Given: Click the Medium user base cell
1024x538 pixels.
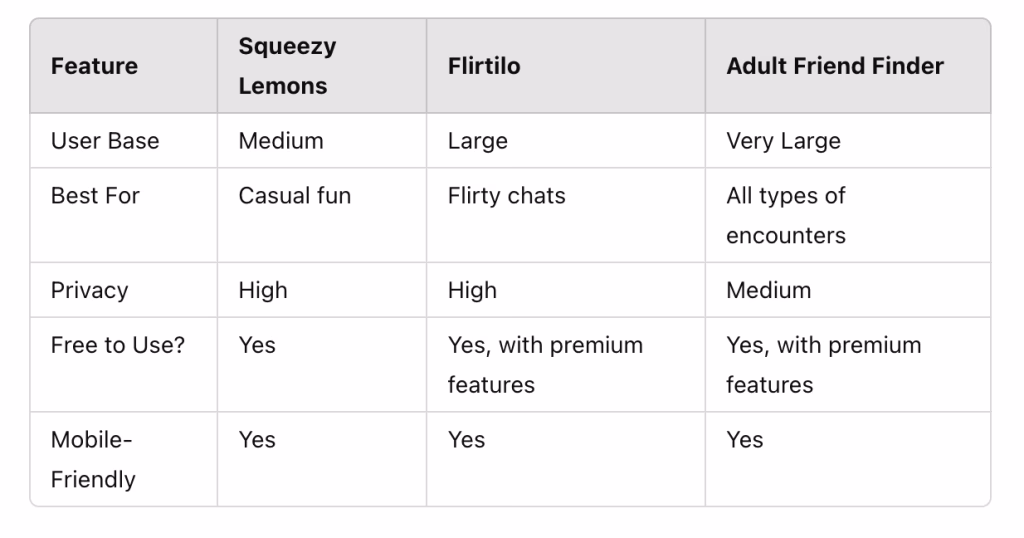Looking at the screenshot, I should click(281, 141).
